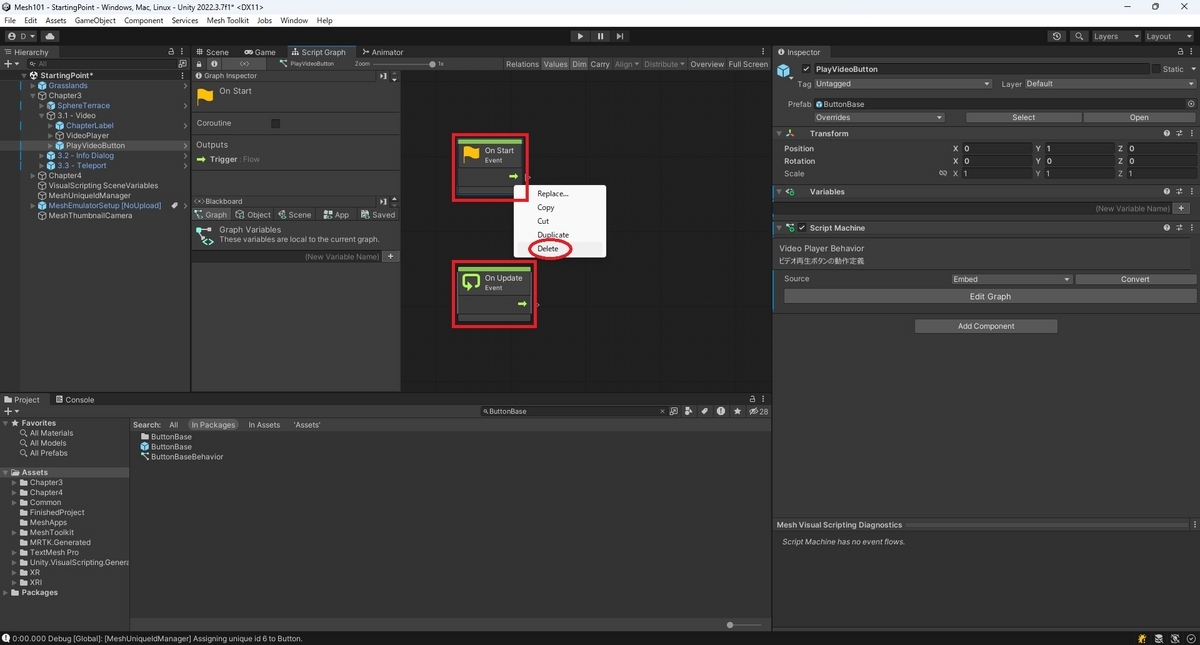Open Hierarchy search window icon
Screen dimensions: 1200x645
coord(182,63)
